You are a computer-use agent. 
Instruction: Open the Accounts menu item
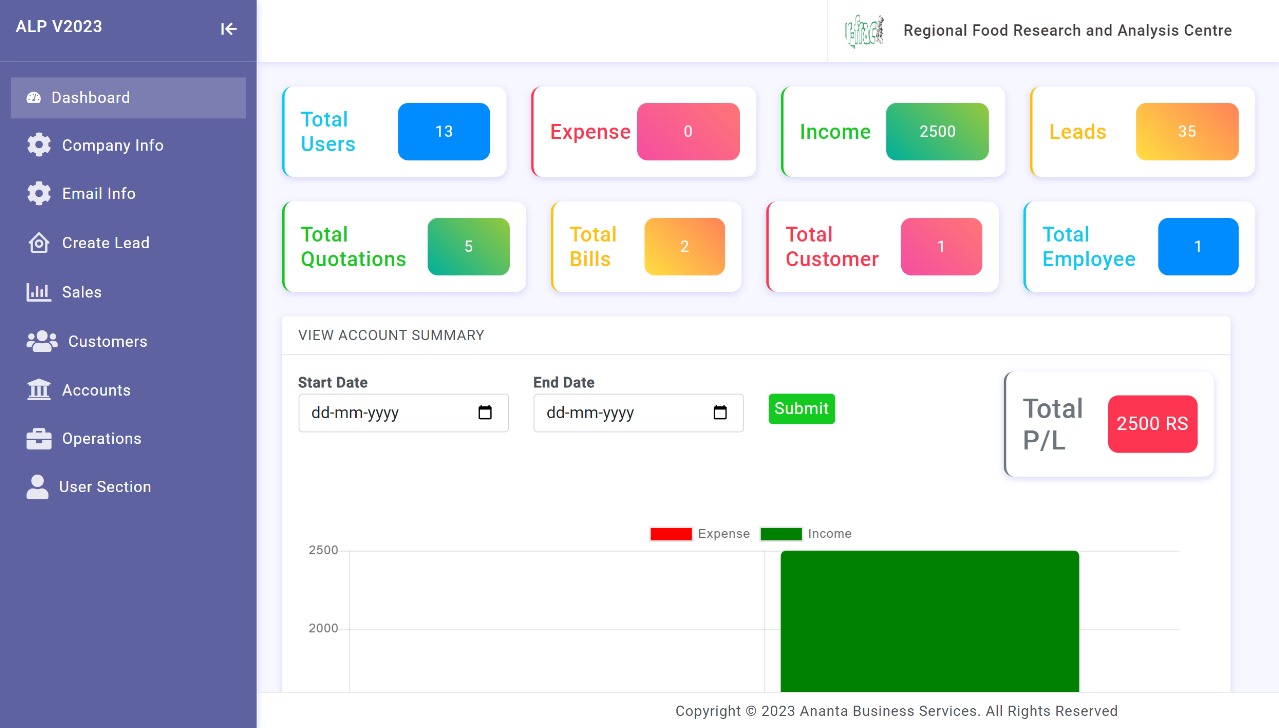128,390
